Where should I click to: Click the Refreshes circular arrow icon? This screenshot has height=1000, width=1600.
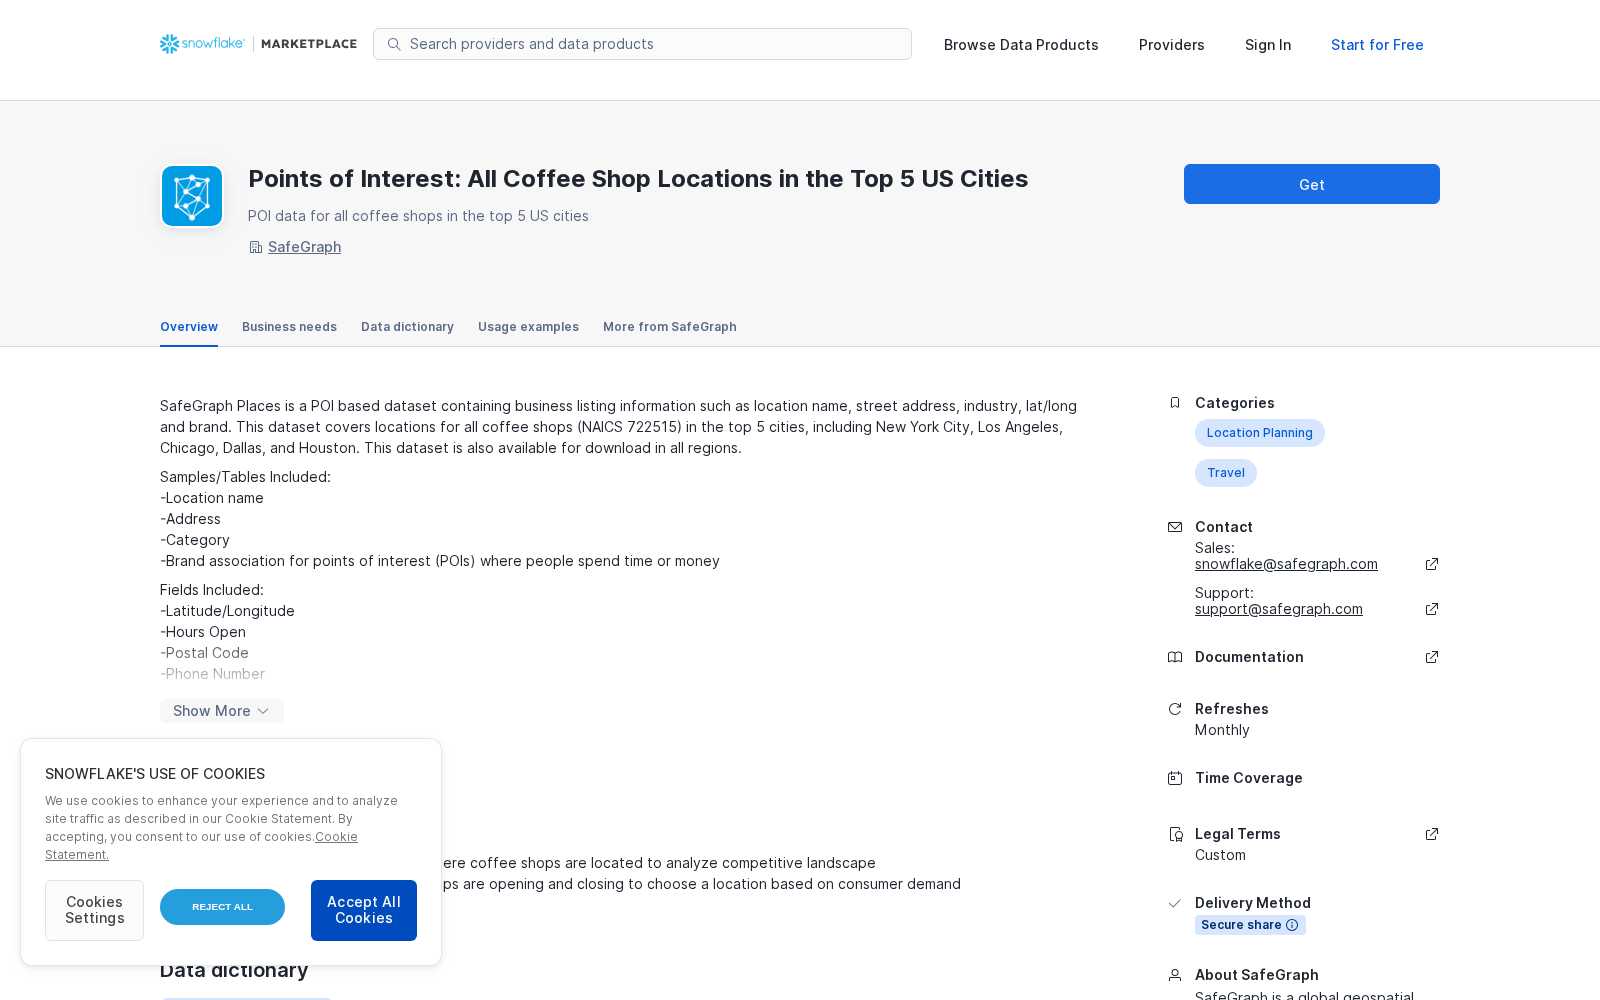(x=1175, y=709)
